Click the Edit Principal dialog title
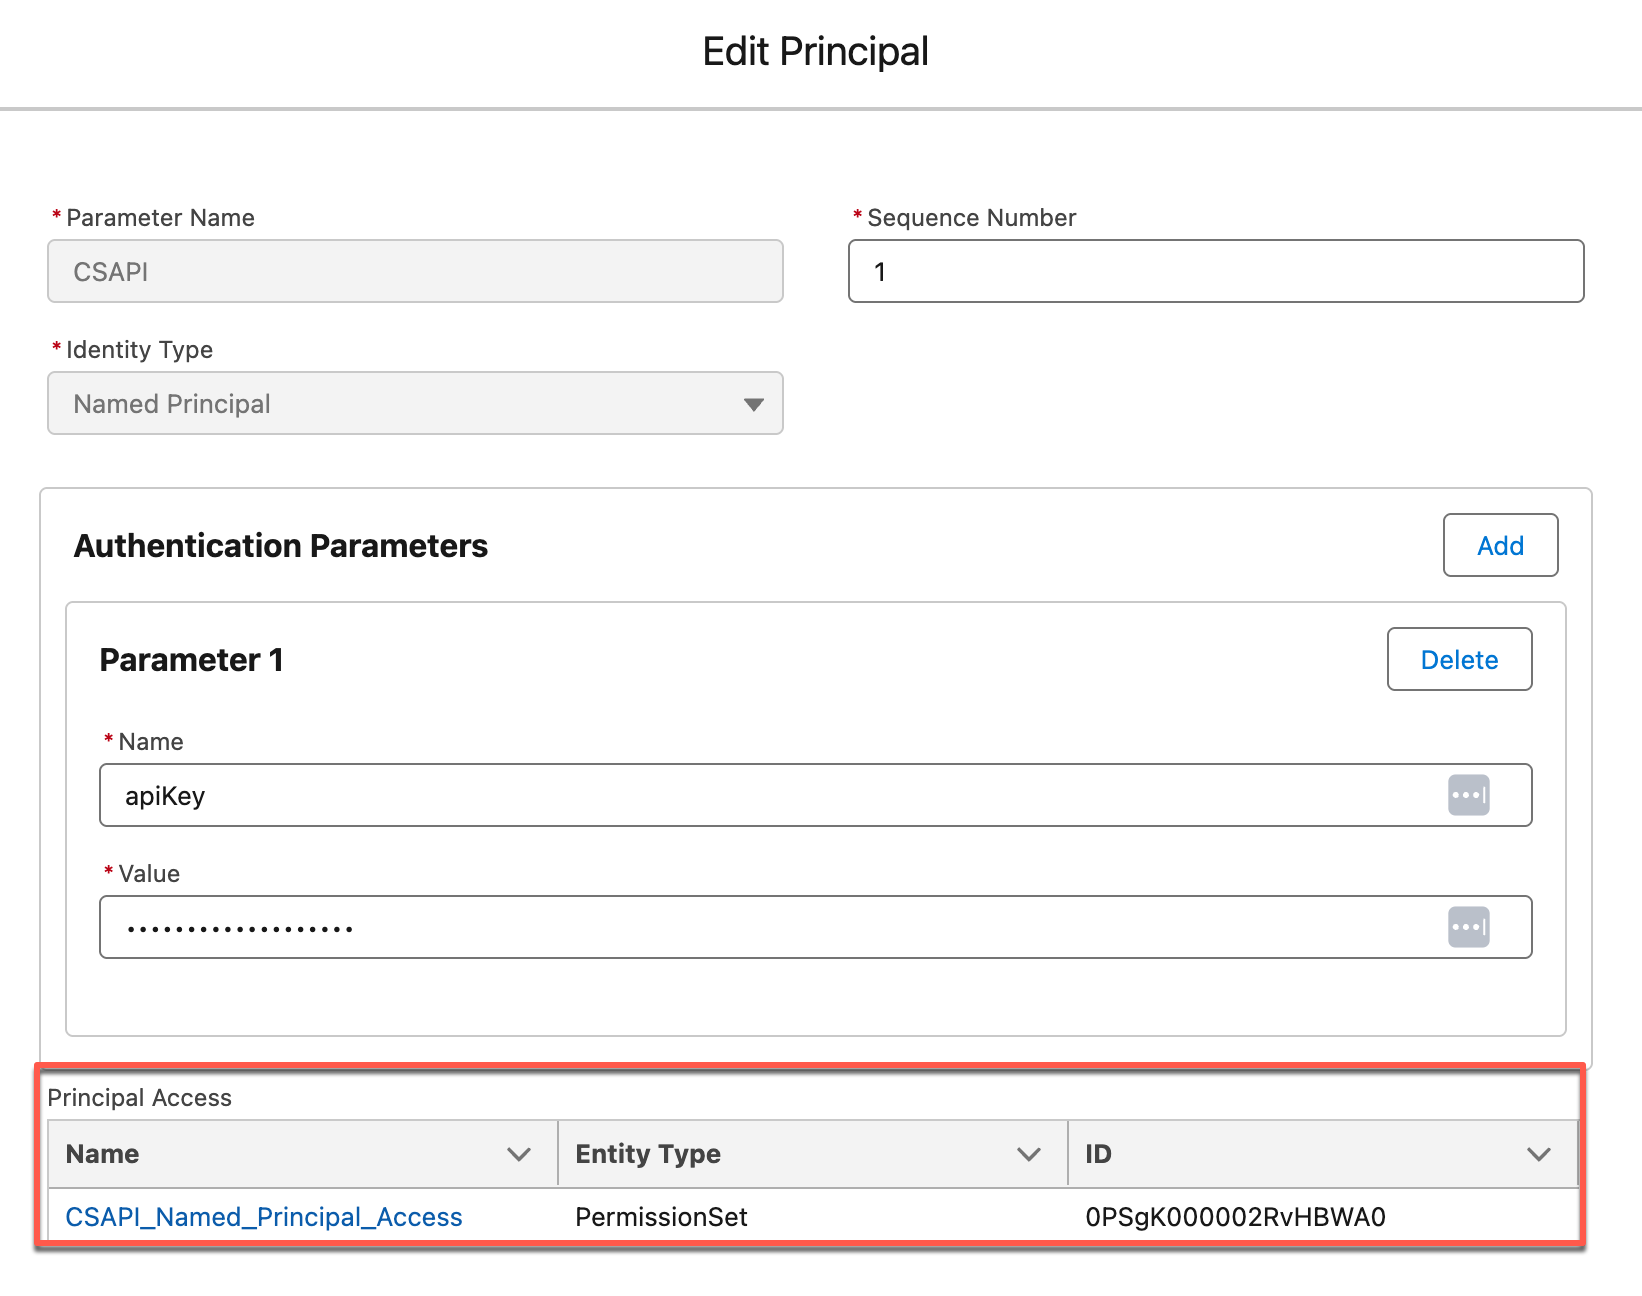The width and height of the screenshot is (1642, 1296). (x=816, y=52)
